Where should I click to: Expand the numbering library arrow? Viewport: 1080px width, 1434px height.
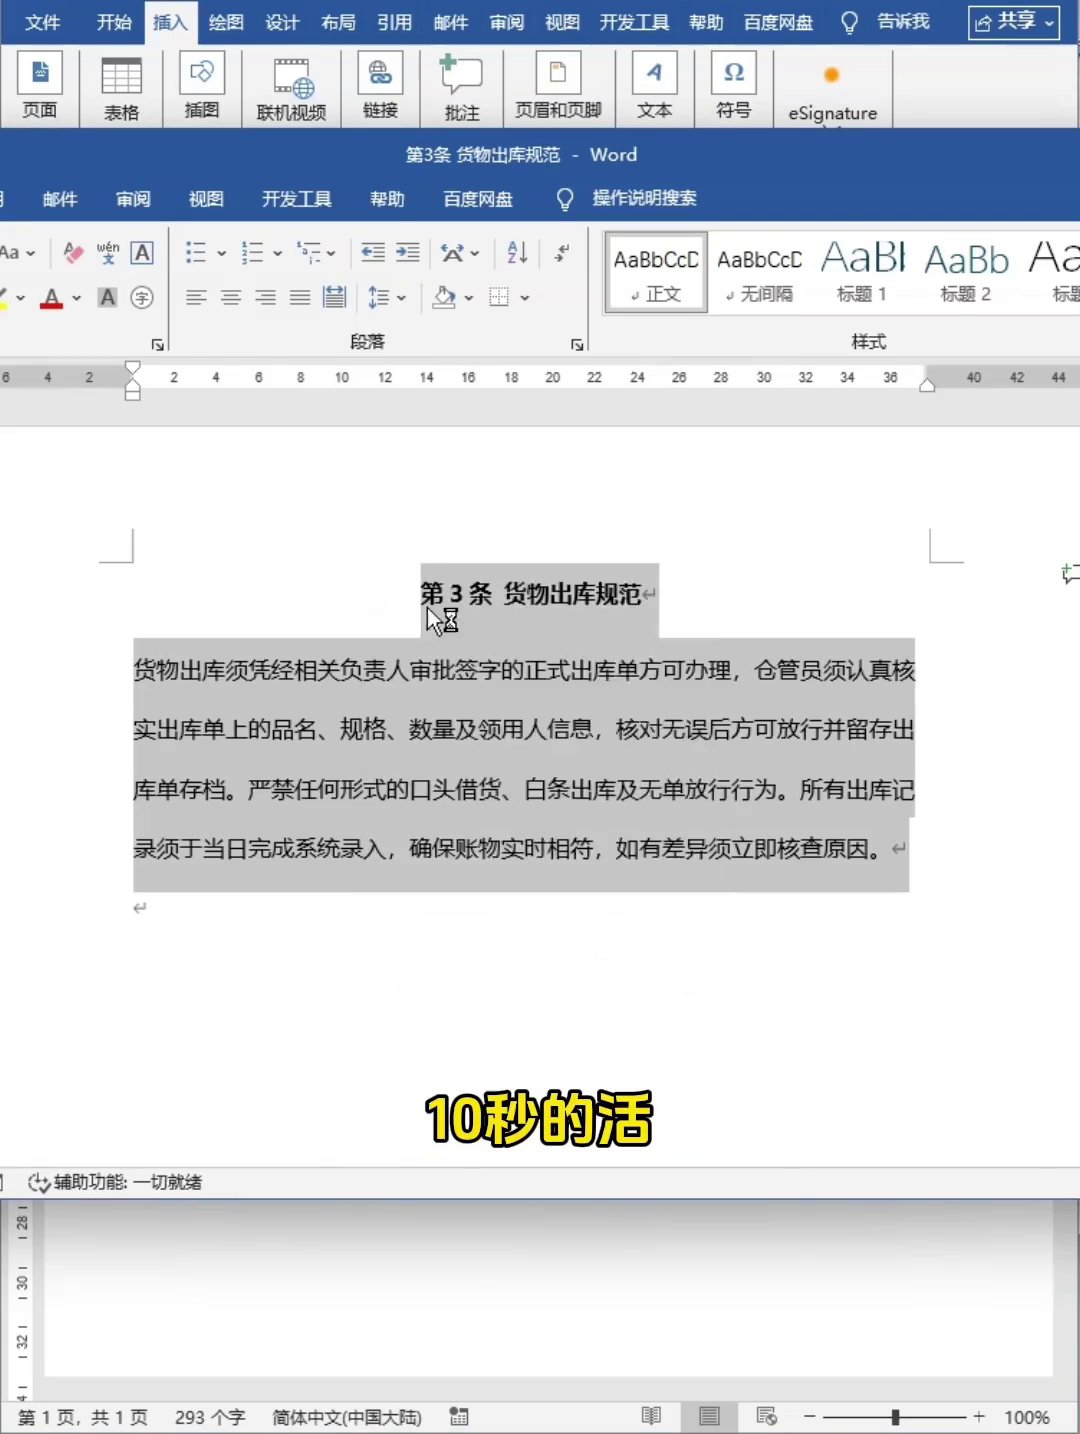[x=277, y=254]
